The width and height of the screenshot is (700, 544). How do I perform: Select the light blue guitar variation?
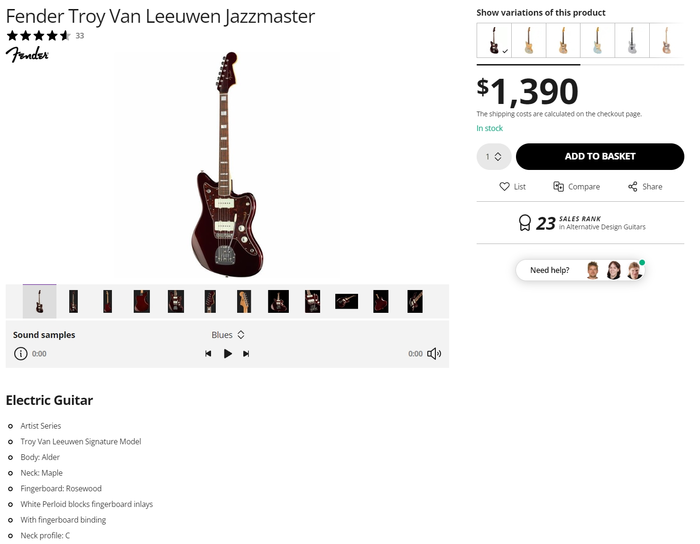click(598, 41)
